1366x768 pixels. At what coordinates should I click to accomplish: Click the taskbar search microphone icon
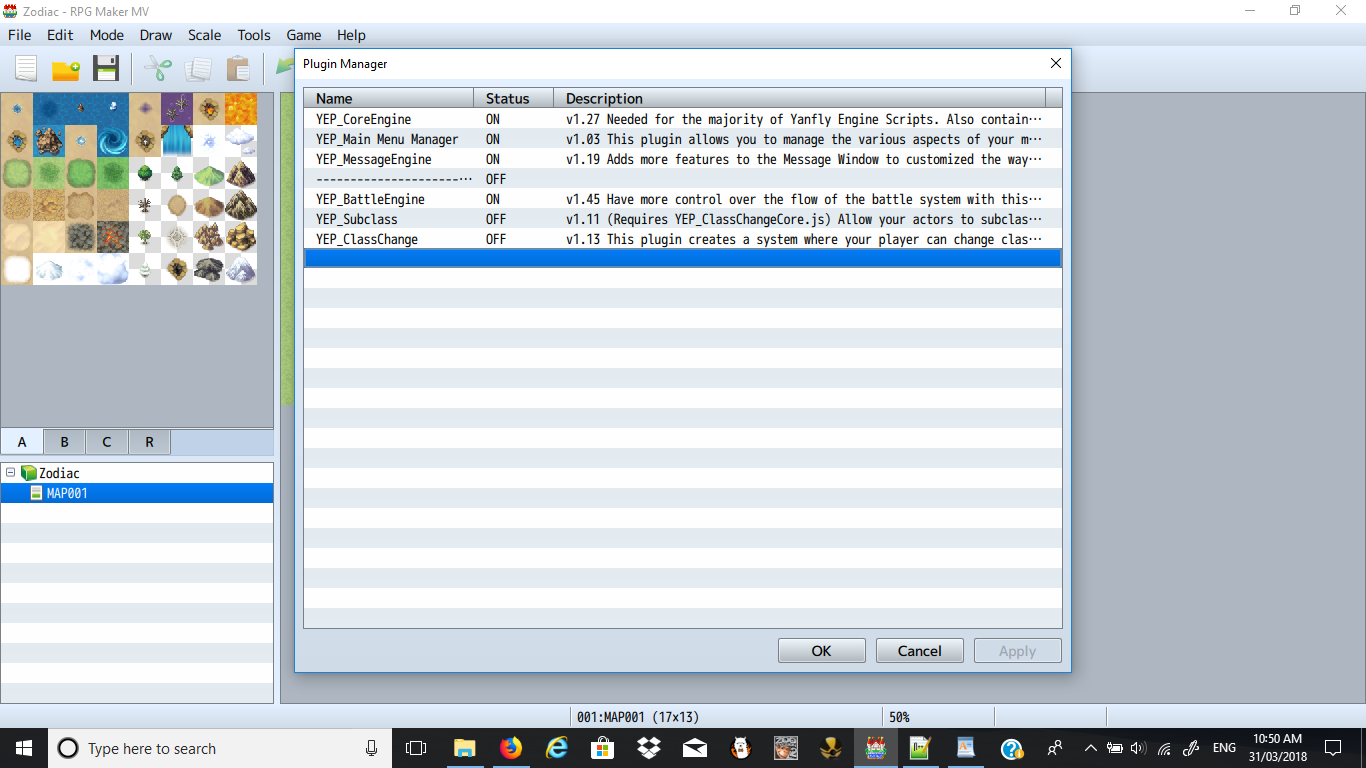coord(371,748)
